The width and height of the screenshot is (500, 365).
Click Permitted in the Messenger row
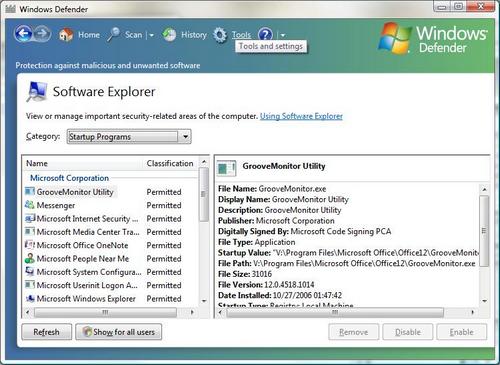(164, 205)
